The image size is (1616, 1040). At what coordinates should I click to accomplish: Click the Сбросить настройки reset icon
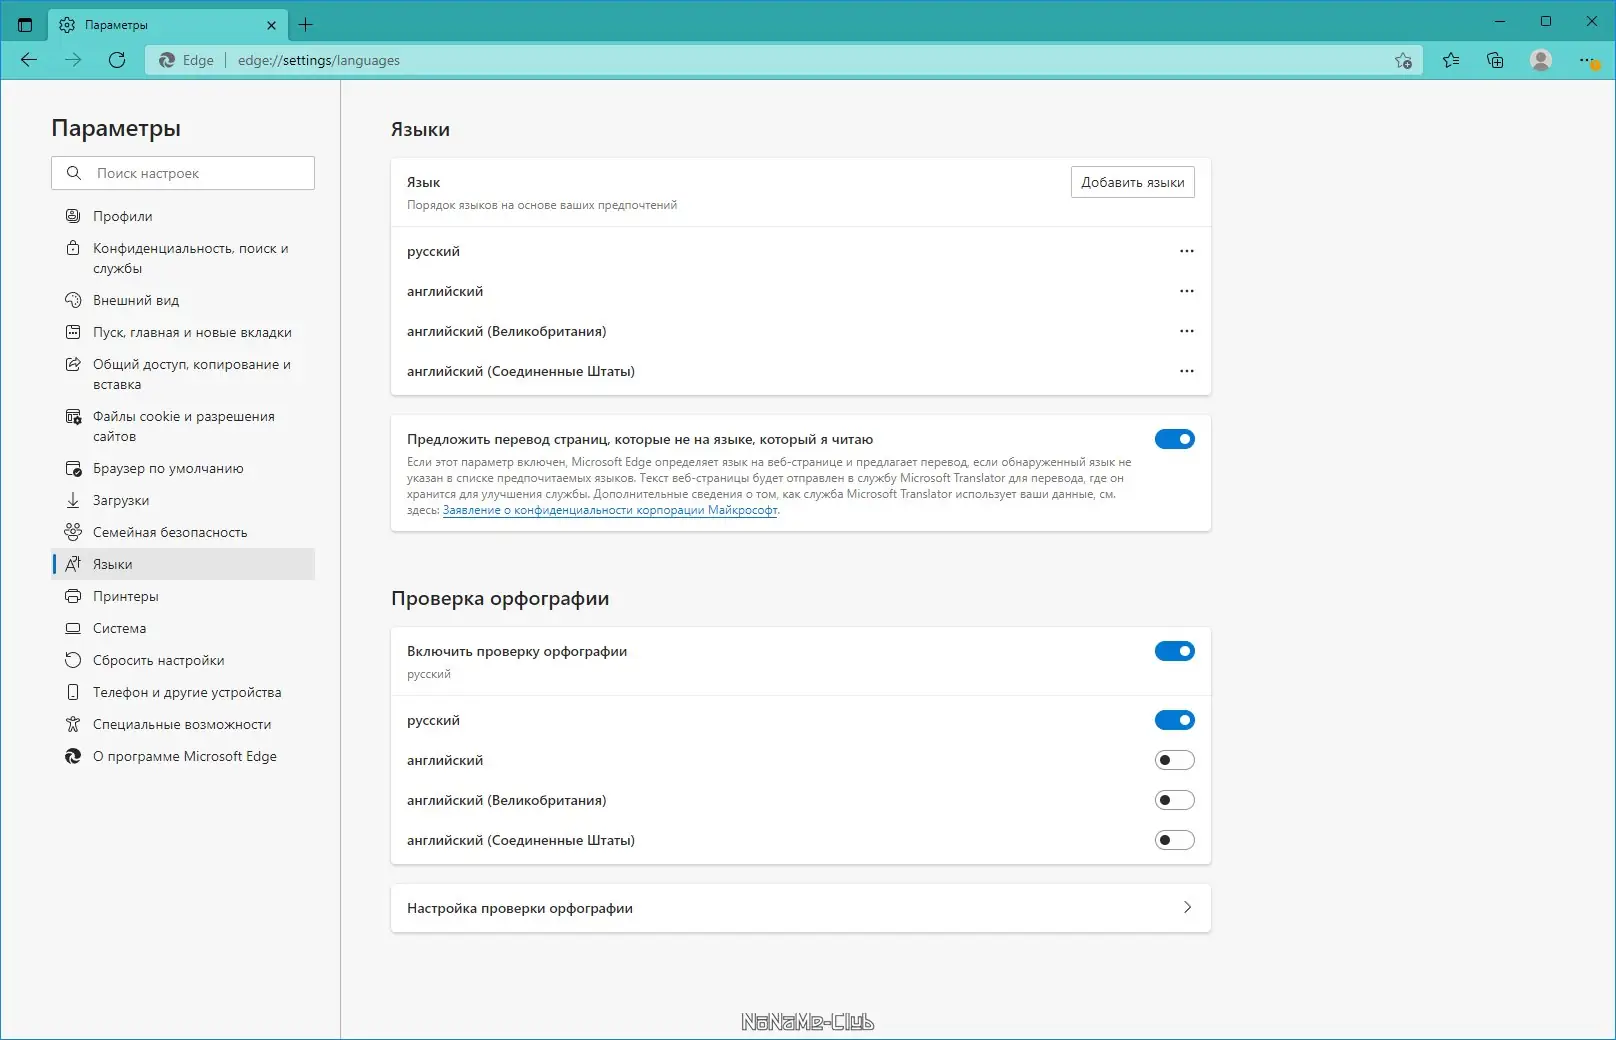click(x=73, y=660)
